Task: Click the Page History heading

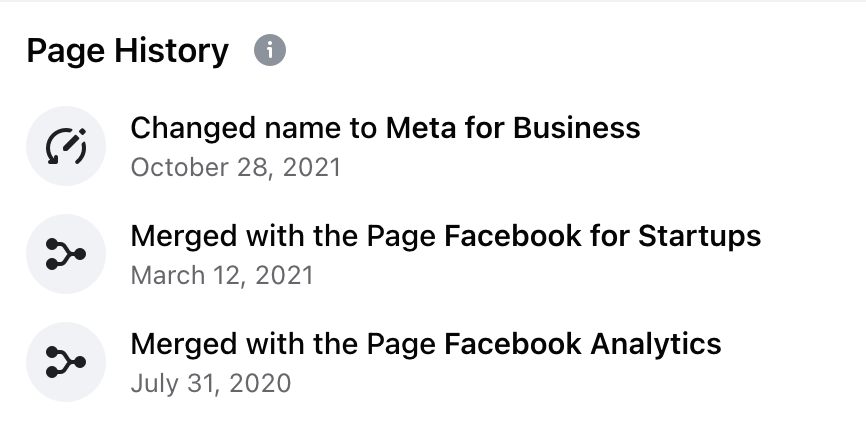Action: [x=128, y=51]
